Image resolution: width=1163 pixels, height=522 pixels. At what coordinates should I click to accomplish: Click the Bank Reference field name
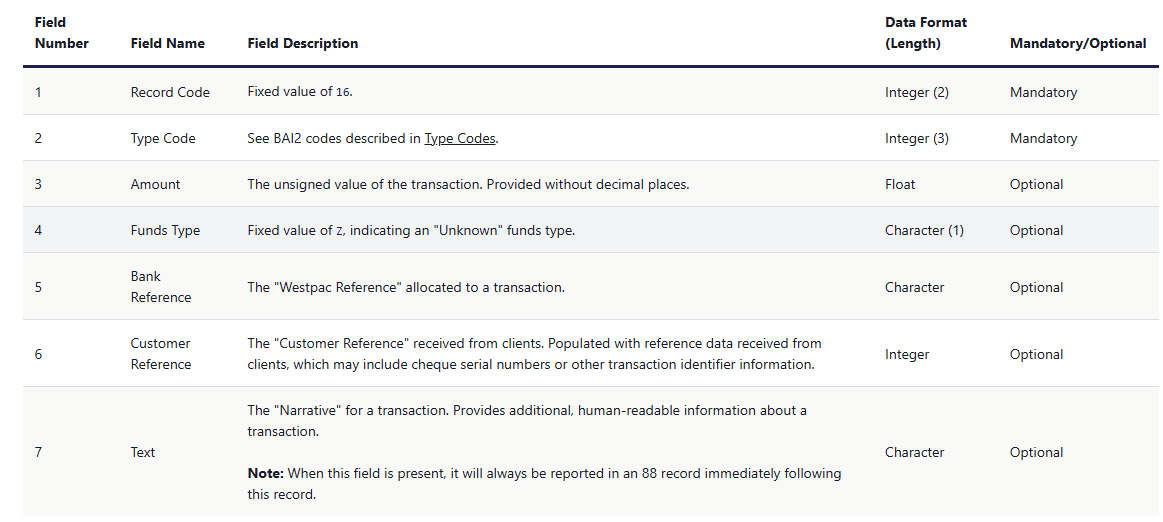[160, 287]
